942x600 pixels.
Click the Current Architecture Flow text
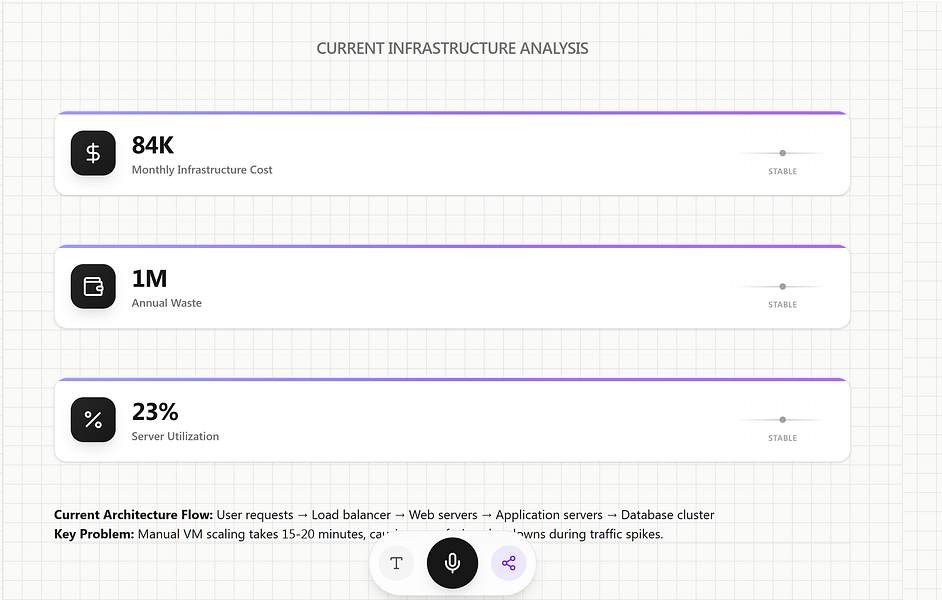point(384,515)
